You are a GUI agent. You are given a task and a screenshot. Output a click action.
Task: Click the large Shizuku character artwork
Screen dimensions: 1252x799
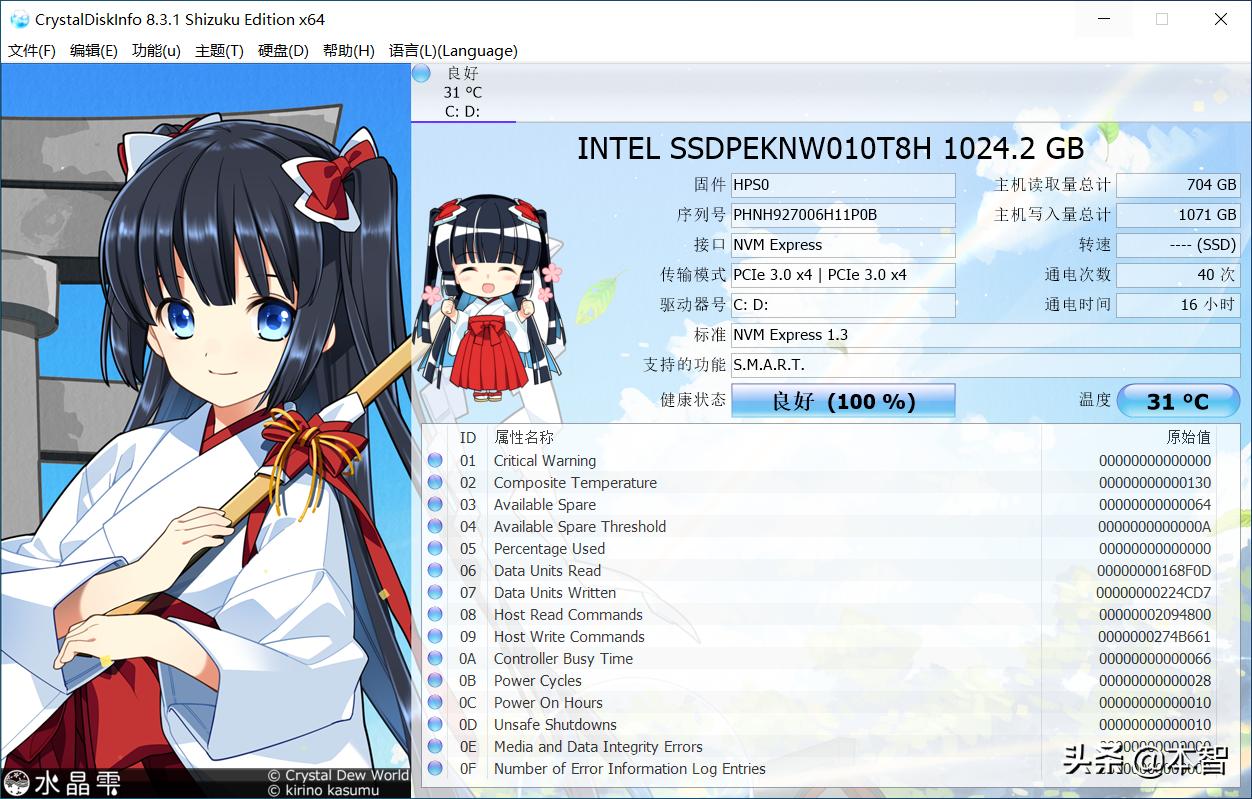pyautogui.click(x=205, y=431)
